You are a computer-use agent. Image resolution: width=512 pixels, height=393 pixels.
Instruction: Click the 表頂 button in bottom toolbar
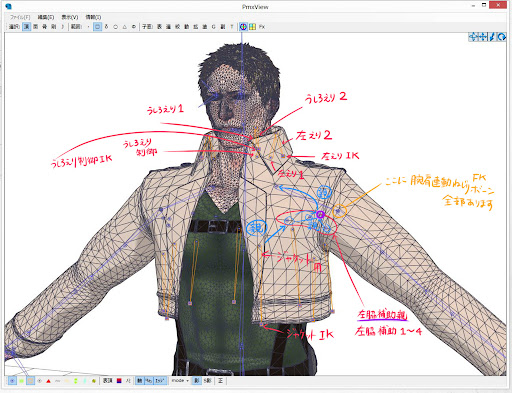(107, 380)
